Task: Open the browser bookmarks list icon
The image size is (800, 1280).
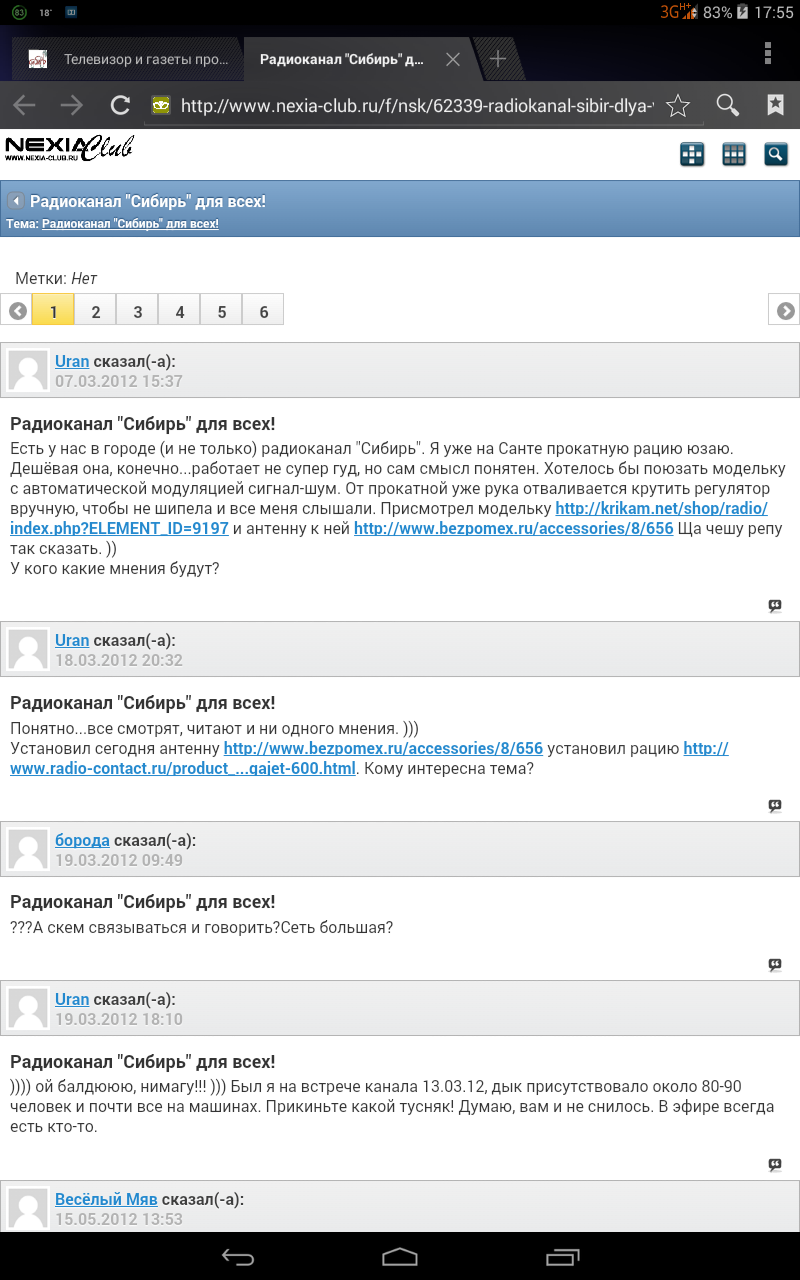Action: [775, 105]
